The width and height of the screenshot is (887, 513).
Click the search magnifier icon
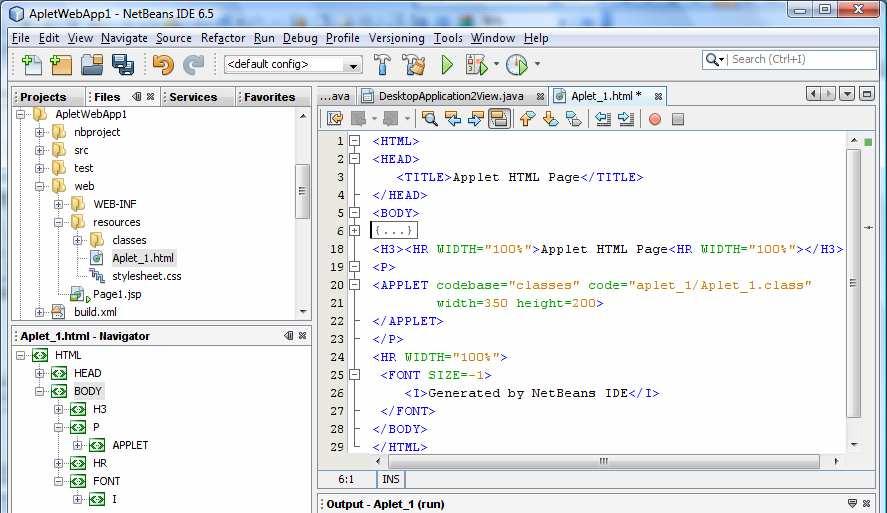(712, 59)
